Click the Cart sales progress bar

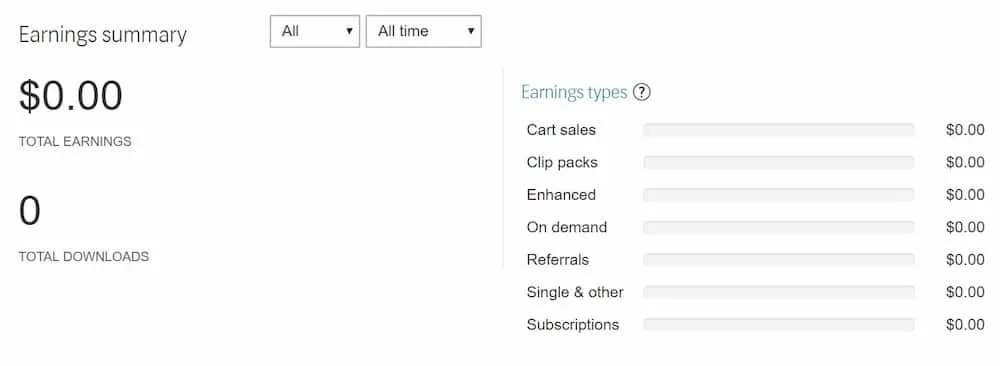tap(779, 130)
